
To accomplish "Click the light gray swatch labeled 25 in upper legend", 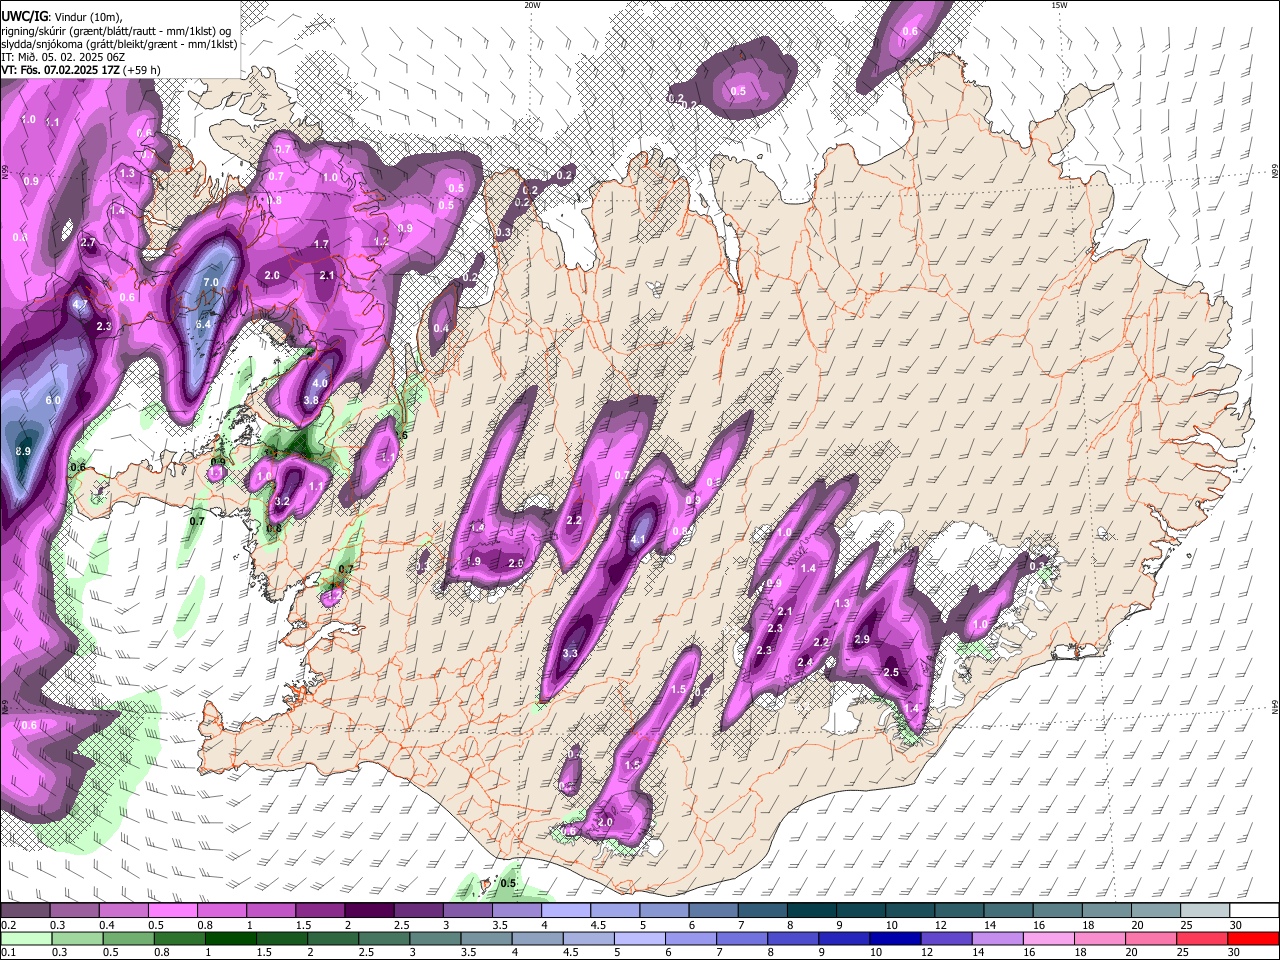I will pyautogui.click(x=1205, y=910).
